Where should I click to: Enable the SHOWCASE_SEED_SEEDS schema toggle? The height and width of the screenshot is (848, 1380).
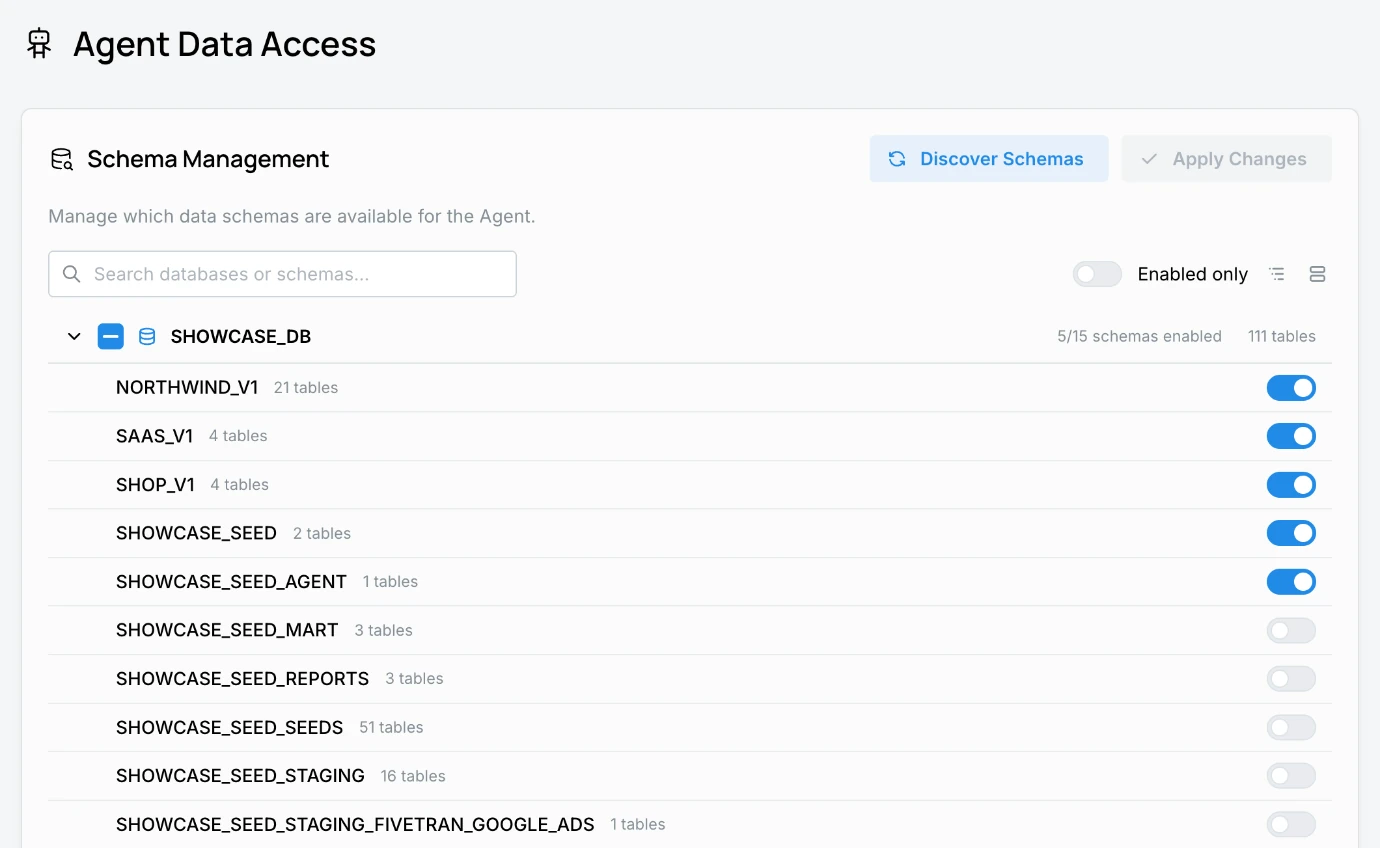point(1291,727)
